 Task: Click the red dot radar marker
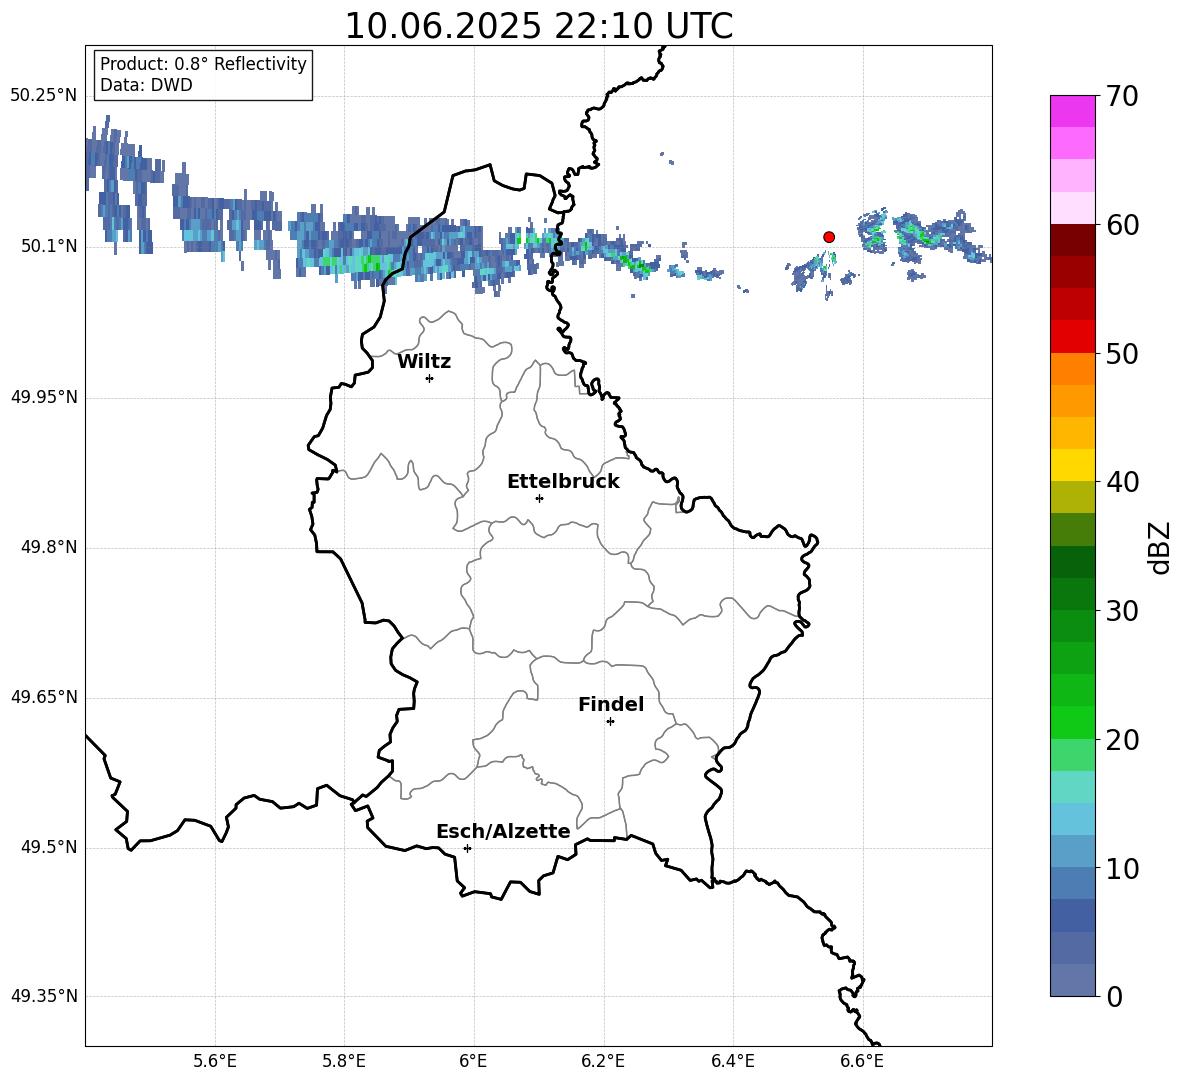pos(828,237)
